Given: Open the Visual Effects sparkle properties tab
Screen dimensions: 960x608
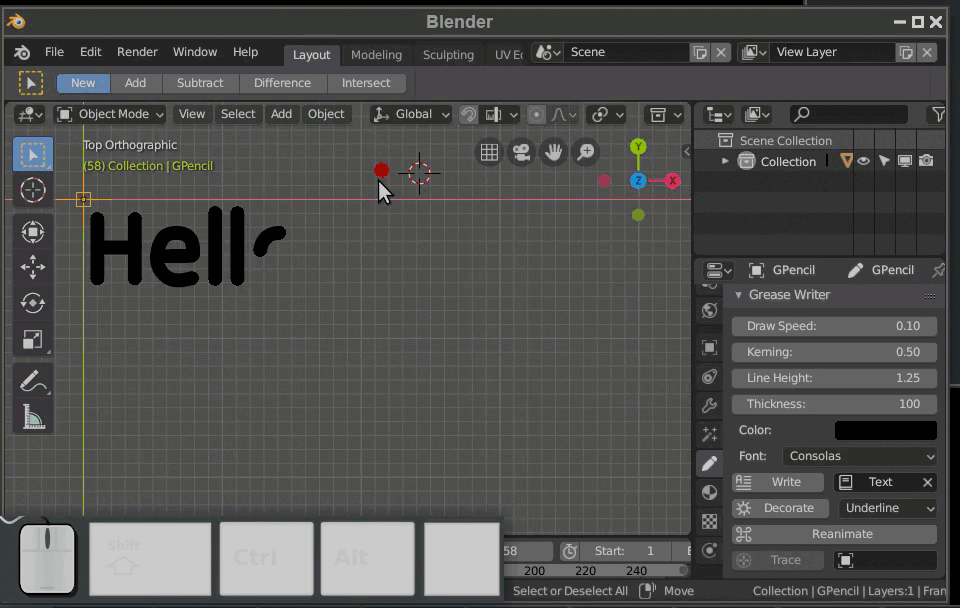Looking at the screenshot, I should [709, 434].
